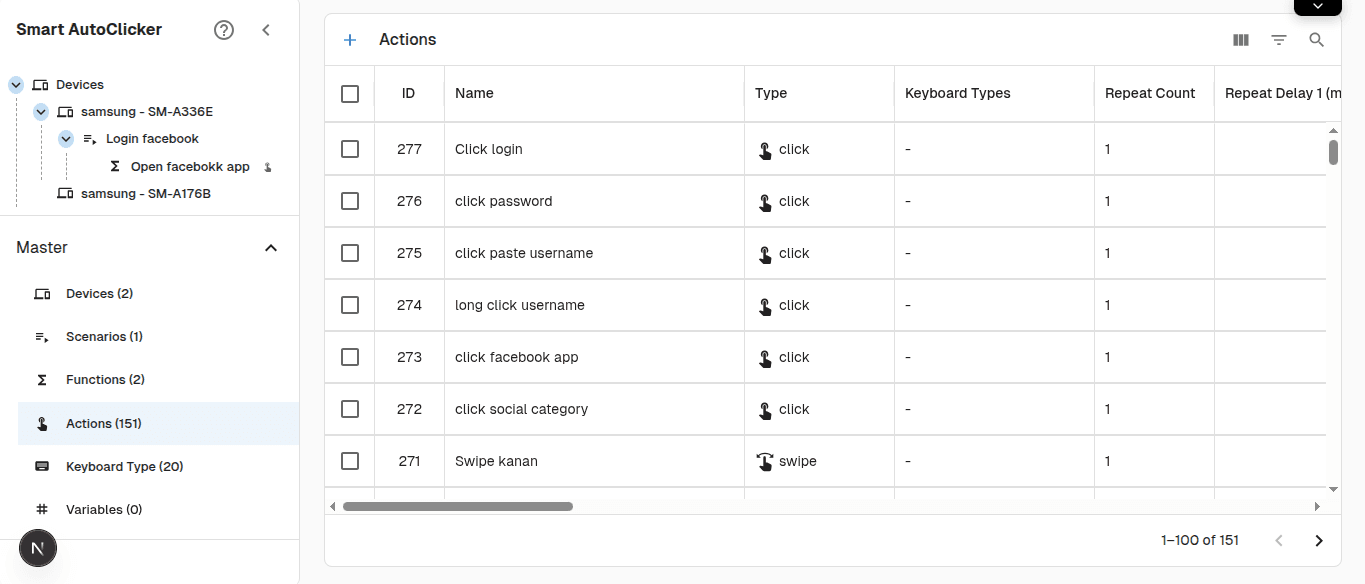1365x584 pixels.
Task: Click the black dropdown tab at top
Action: coord(1317,6)
